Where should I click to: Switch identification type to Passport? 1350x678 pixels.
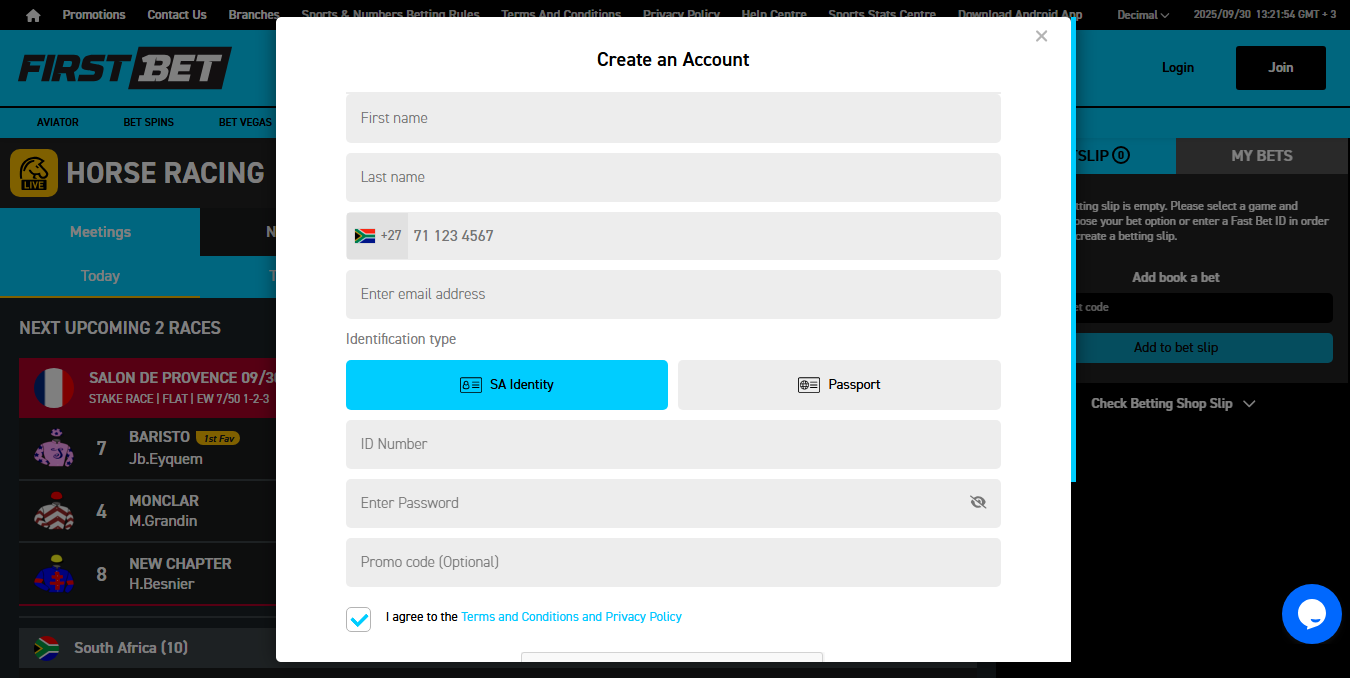(x=839, y=384)
